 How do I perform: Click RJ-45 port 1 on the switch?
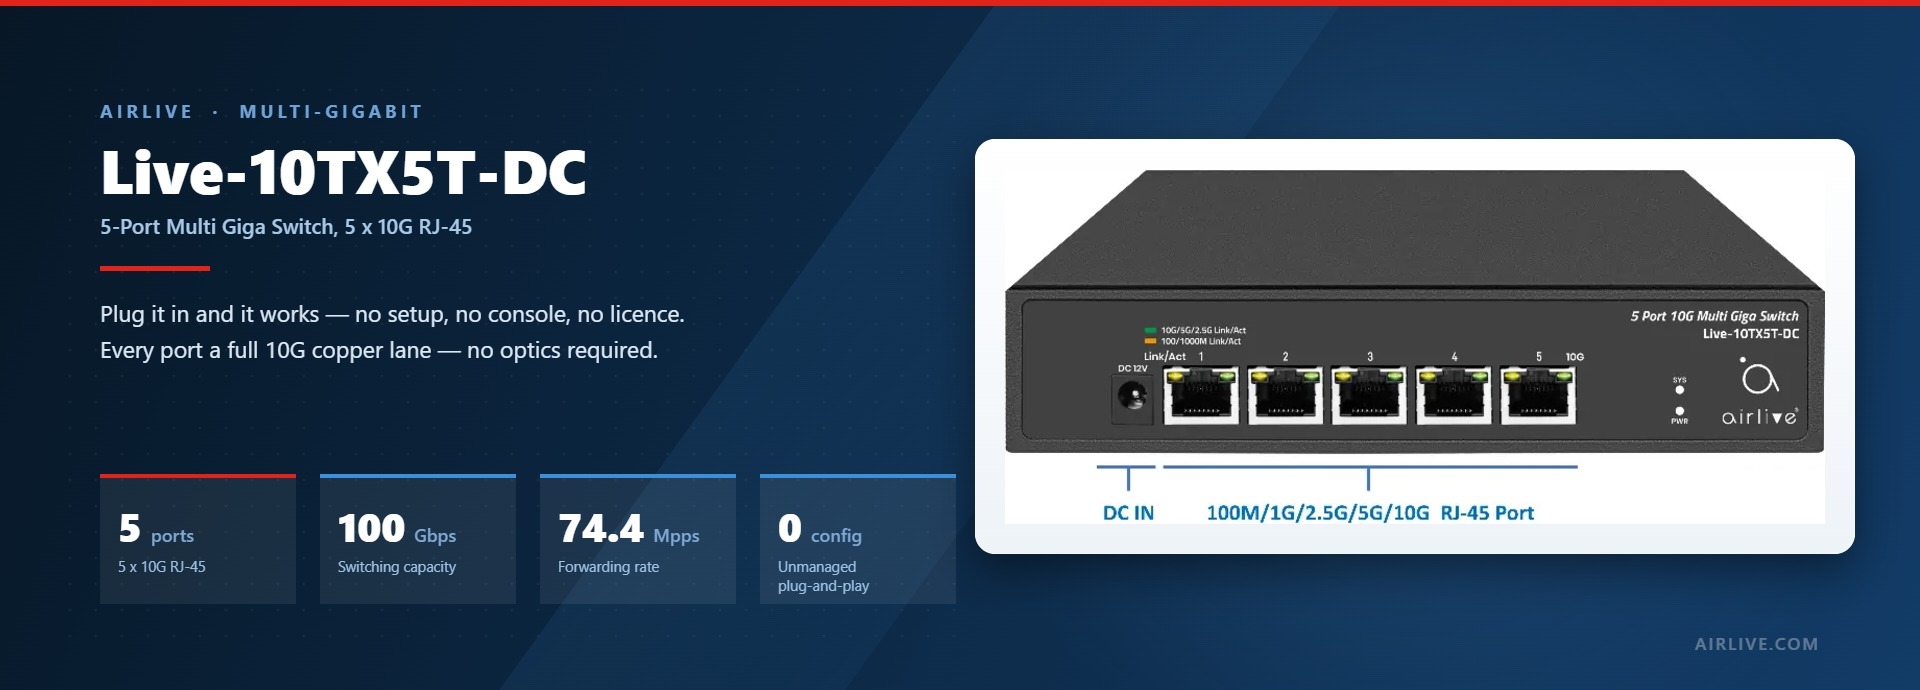click(1201, 395)
